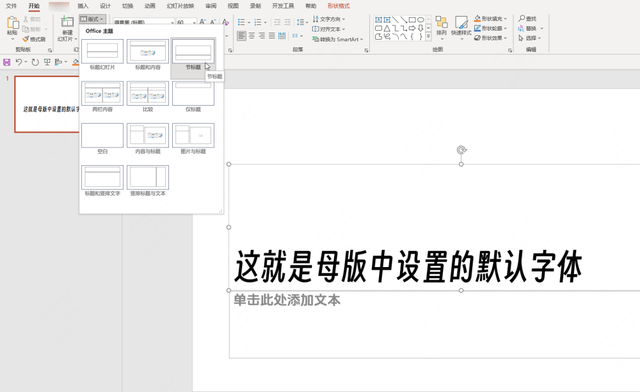Open Shape Fill (形状填充) dropdown
The image size is (640, 392).
coord(490,19)
